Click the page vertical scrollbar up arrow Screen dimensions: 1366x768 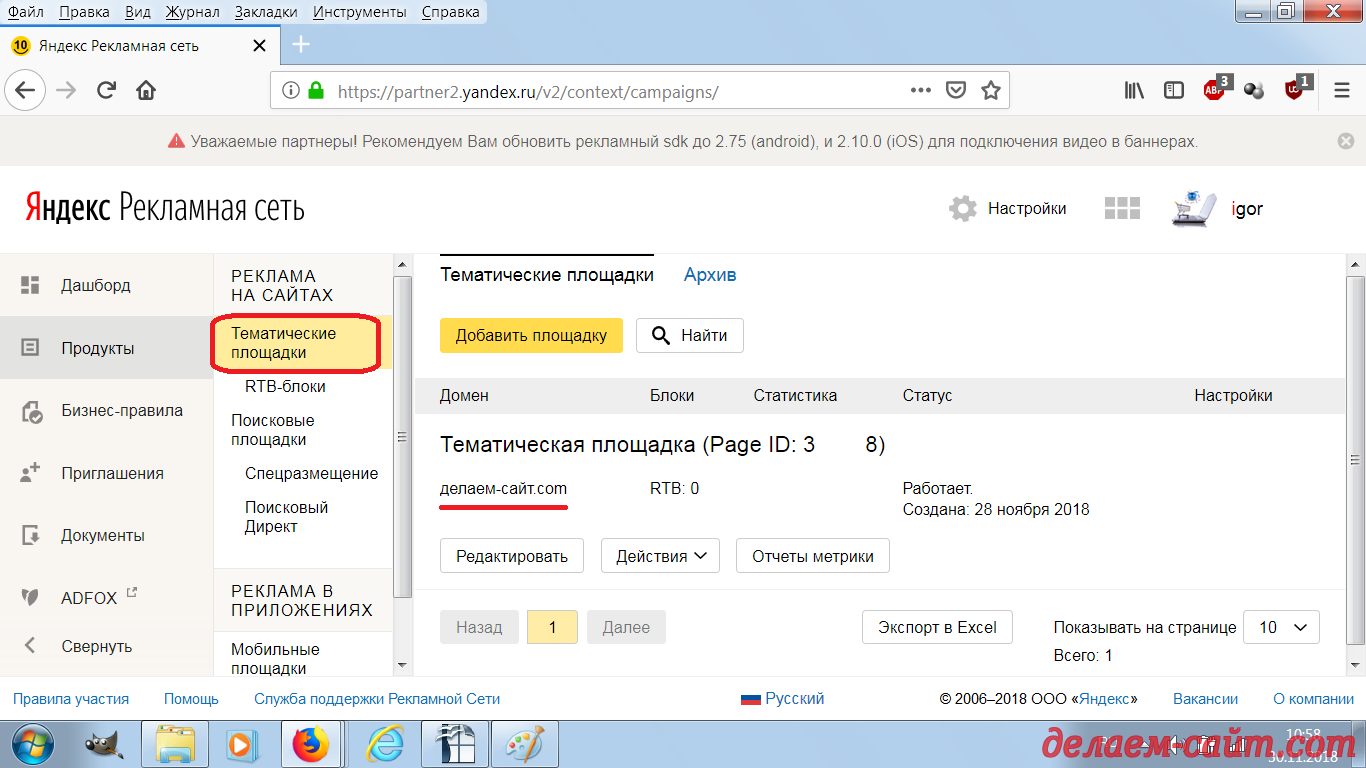click(x=1354, y=263)
